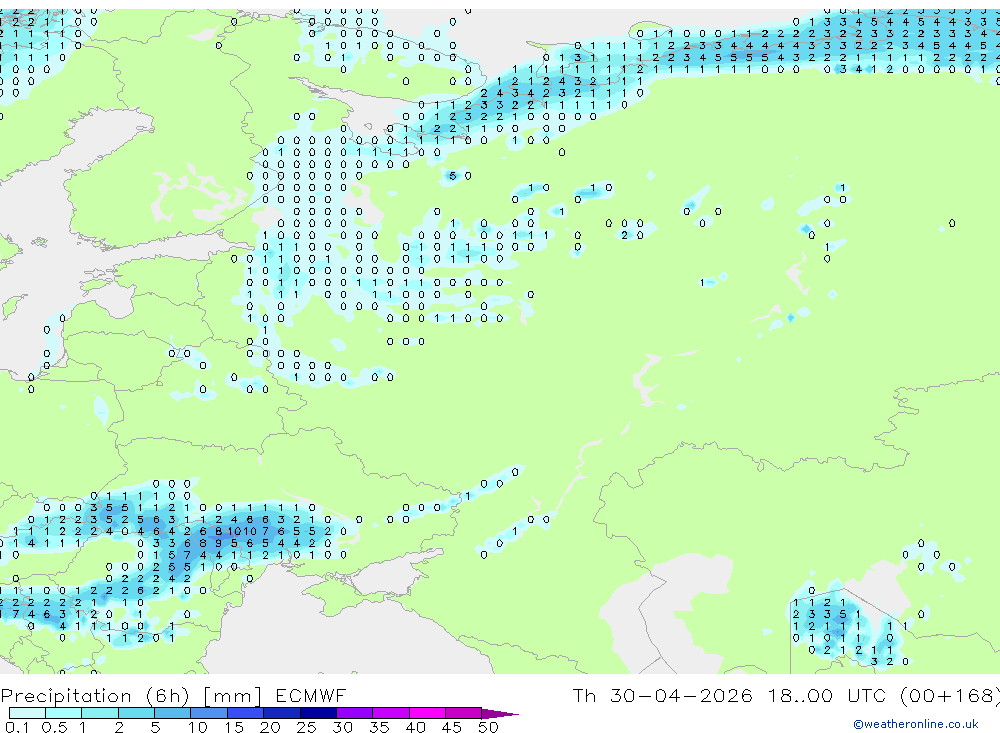1000x733 pixels.
Task: Click the legend scale label '45'
Action: coord(452,727)
